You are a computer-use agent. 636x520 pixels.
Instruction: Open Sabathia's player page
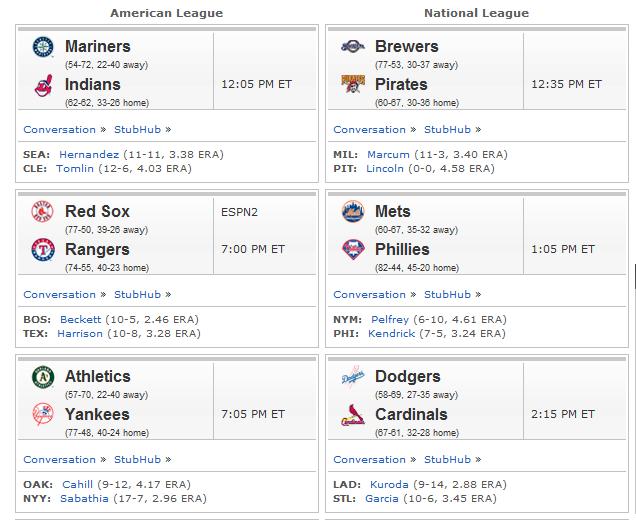(x=84, y=498)
